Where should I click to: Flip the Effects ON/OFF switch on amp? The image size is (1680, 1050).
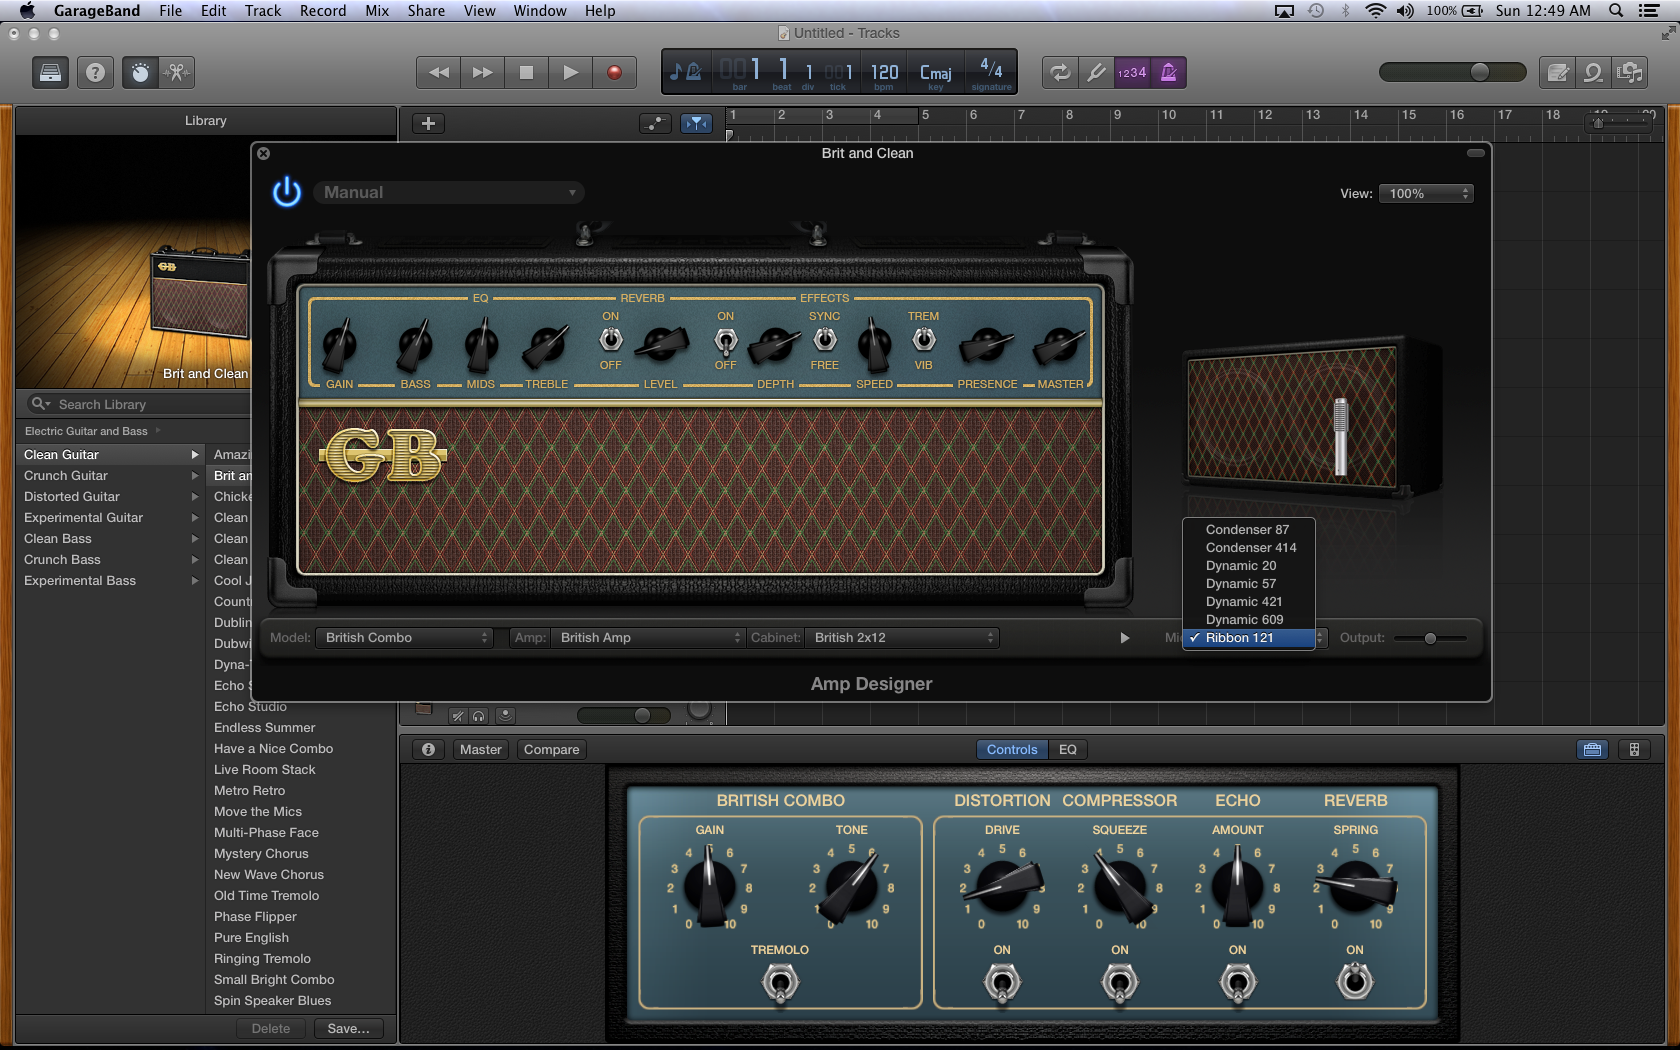725,341
